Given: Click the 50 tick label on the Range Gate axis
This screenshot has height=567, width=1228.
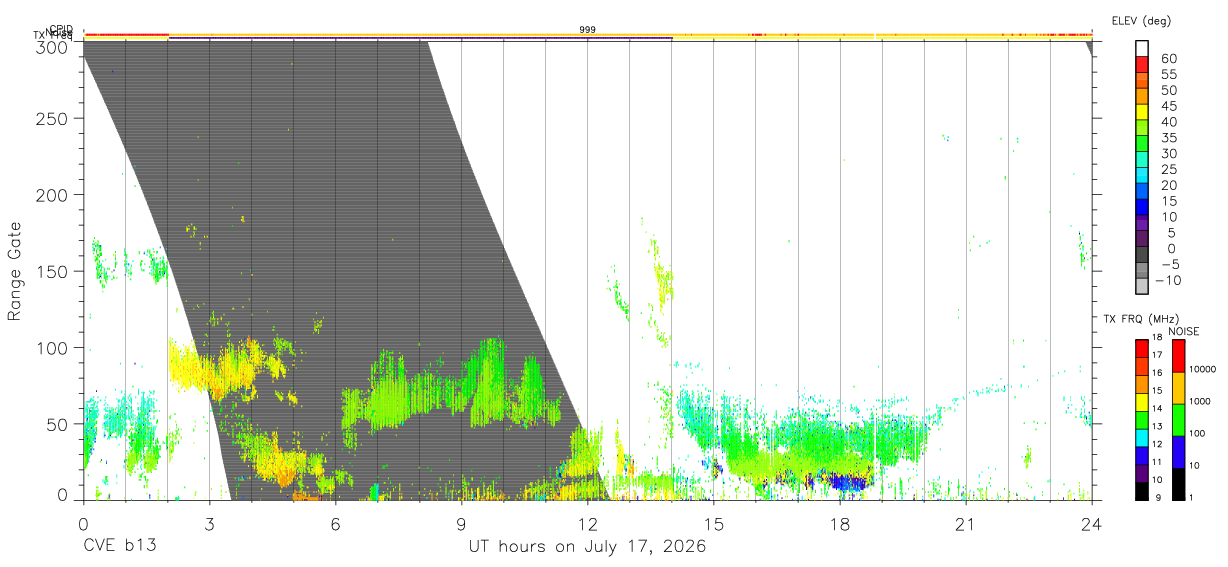Looking at the screenshot, I should click(56, 423).
